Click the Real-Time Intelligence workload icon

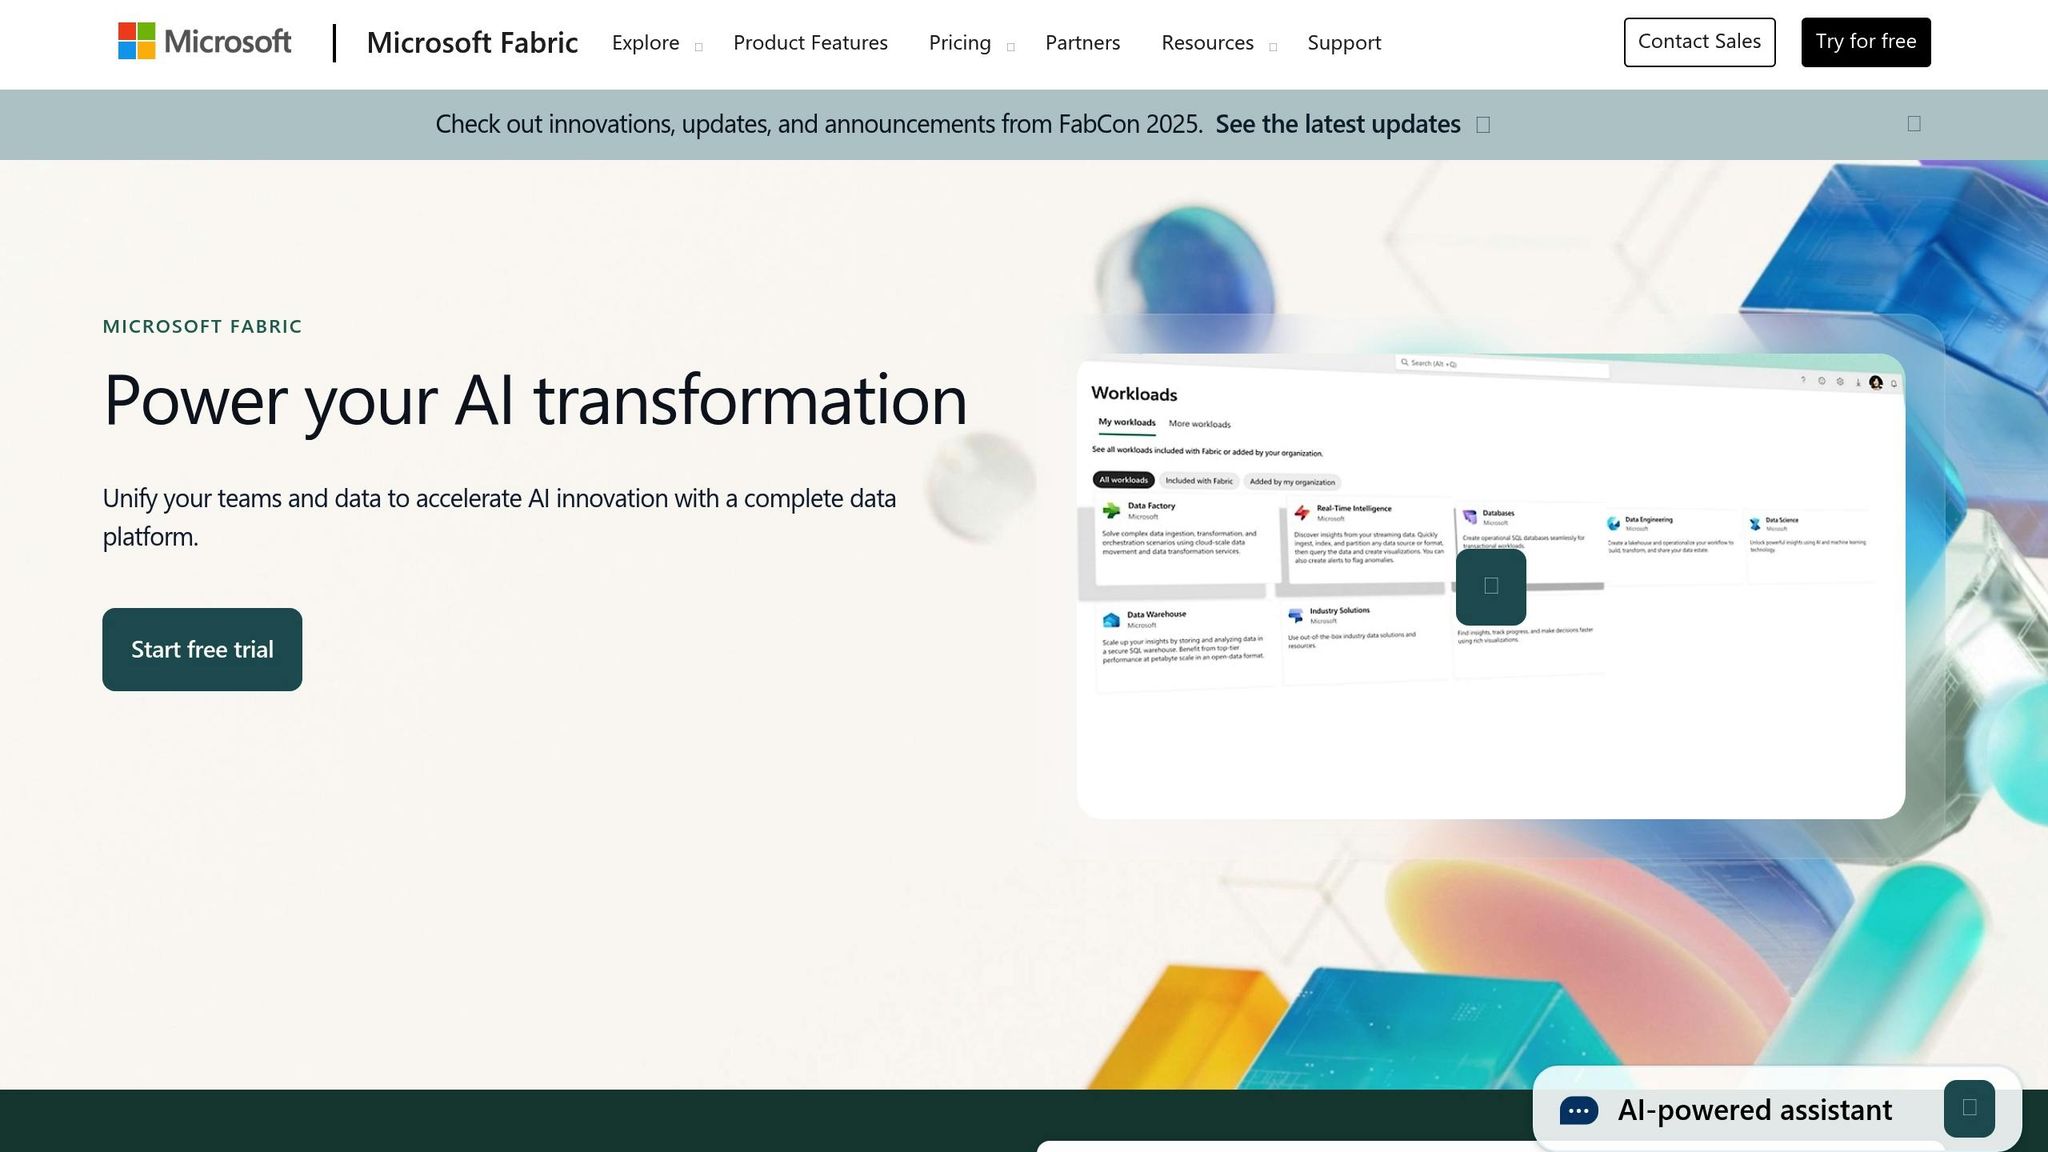click(1302, 513)
